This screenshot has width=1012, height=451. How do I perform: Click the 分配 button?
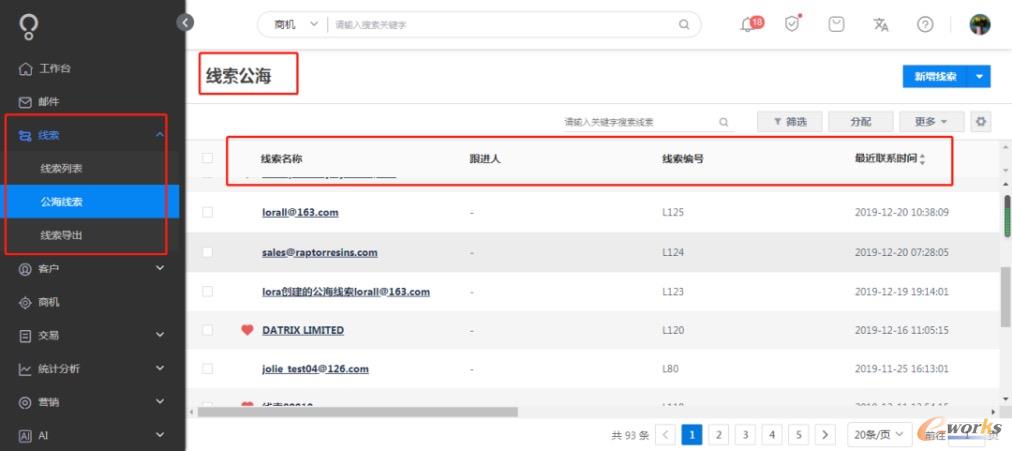pos(860,121)
